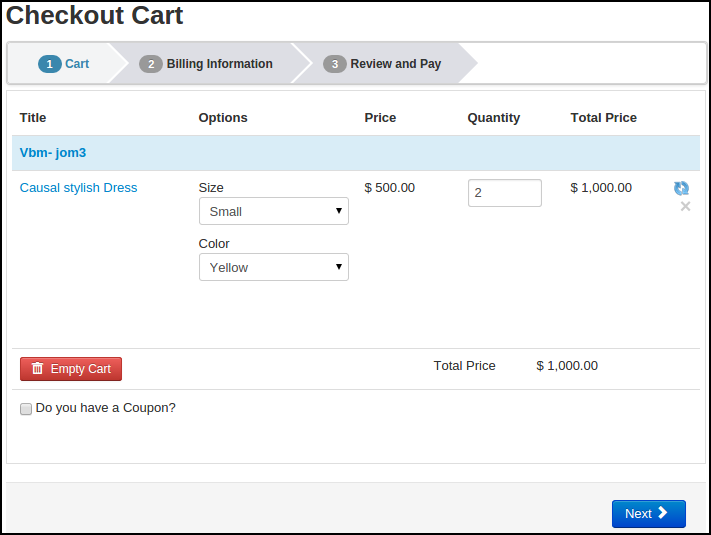The width and height of the screenshot is (711, 535).
Task: Switch to the Cart step tab
Action: [x=77, y=64]
